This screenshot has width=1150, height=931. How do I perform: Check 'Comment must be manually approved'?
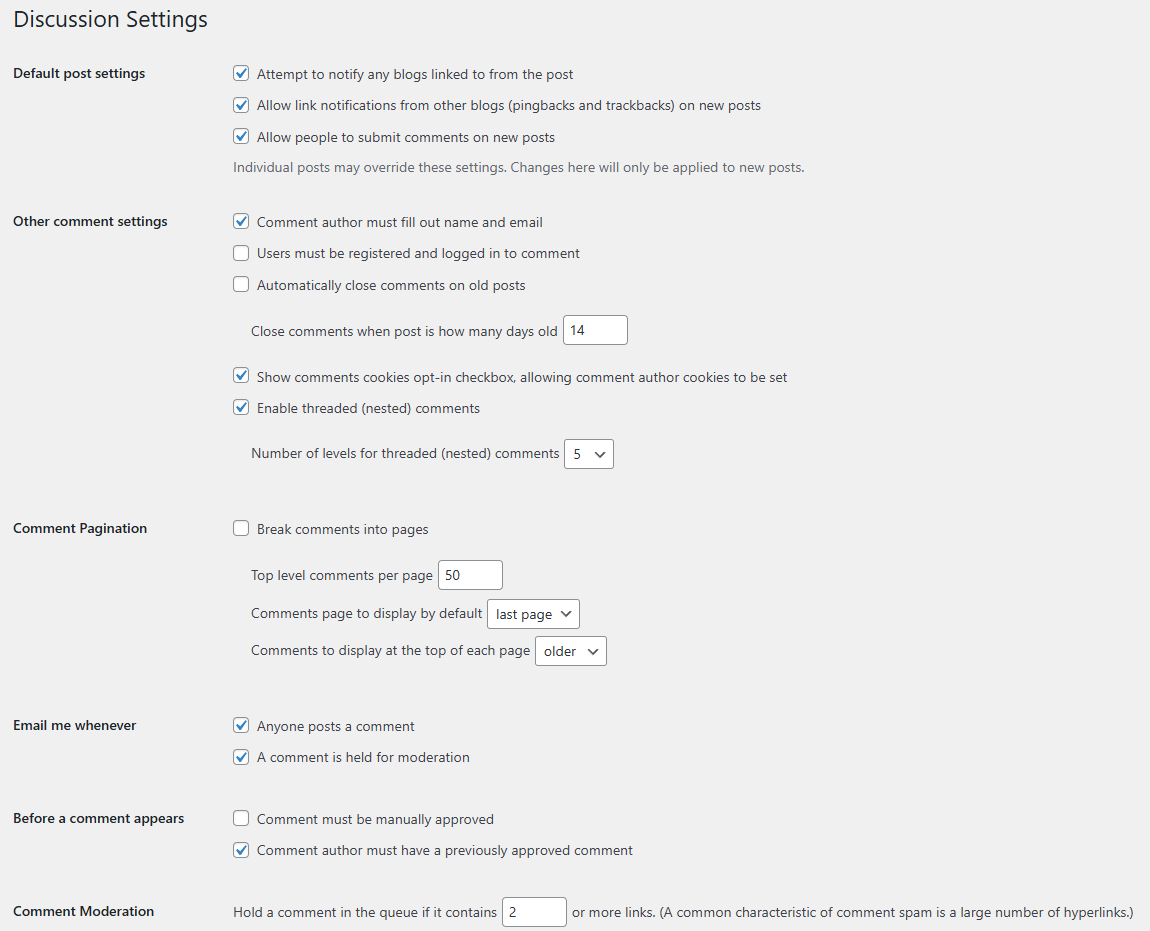pyautogui.click(x=241, y=819)
